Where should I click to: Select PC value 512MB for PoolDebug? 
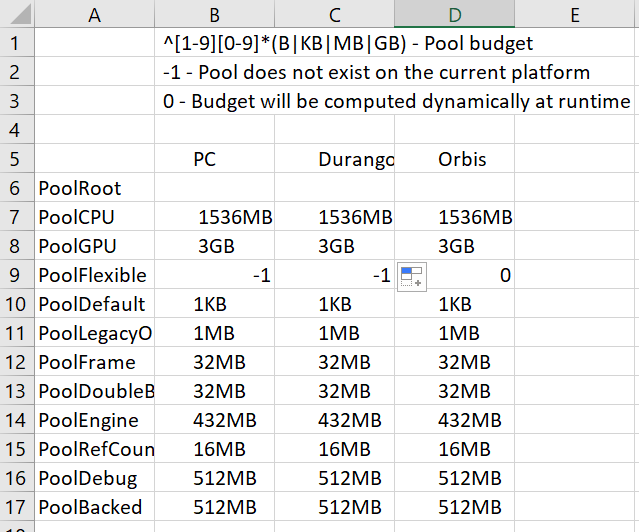(214, 477)
